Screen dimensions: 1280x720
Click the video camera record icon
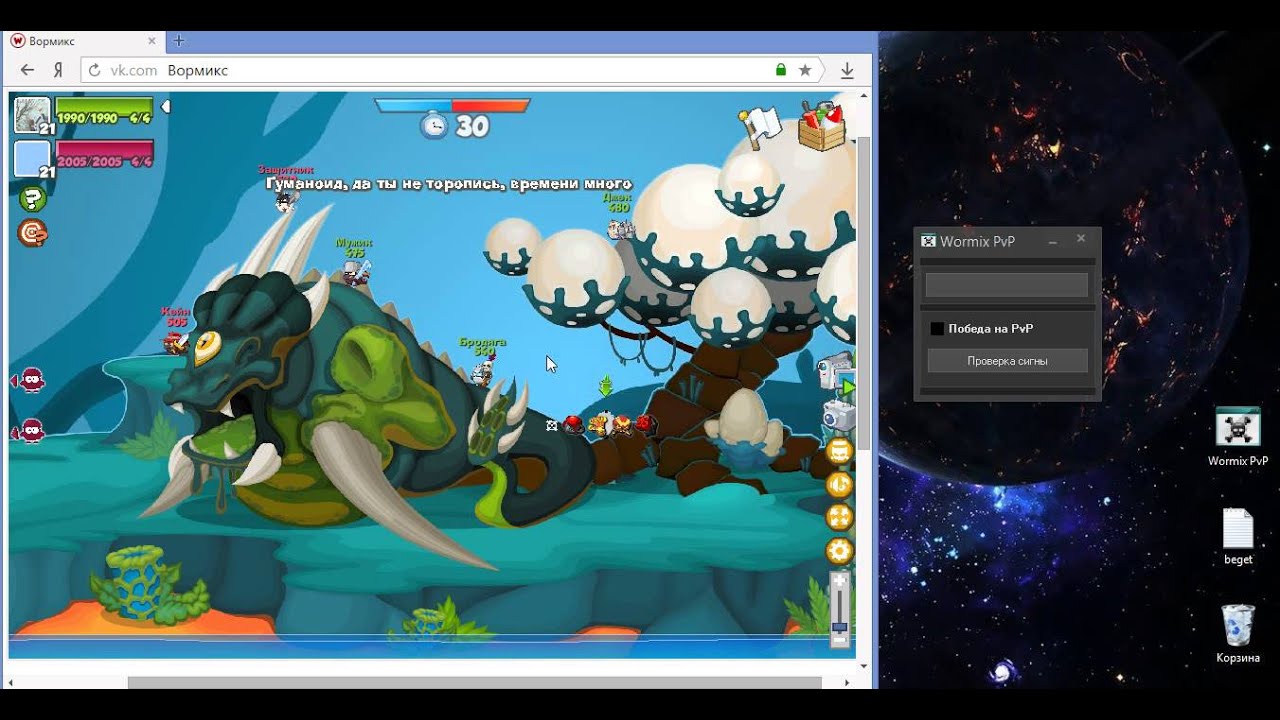[836, 372]
